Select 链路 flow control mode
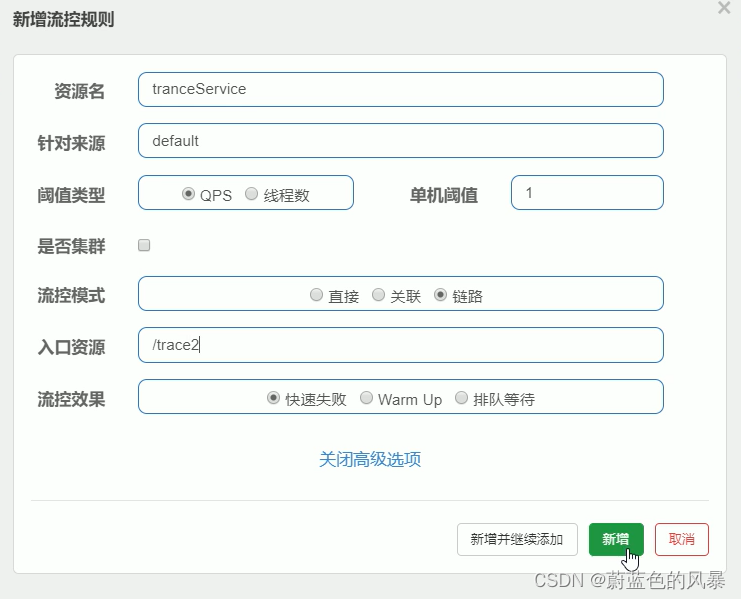The height and width of the screenshot is (599, 741). click(x=440, y=295)
